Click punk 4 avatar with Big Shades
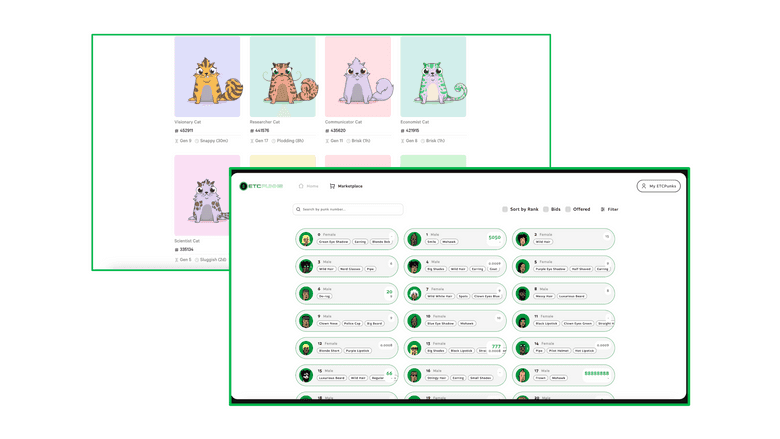The height and width of the screenshot is (439, 780). click(414, 266)
